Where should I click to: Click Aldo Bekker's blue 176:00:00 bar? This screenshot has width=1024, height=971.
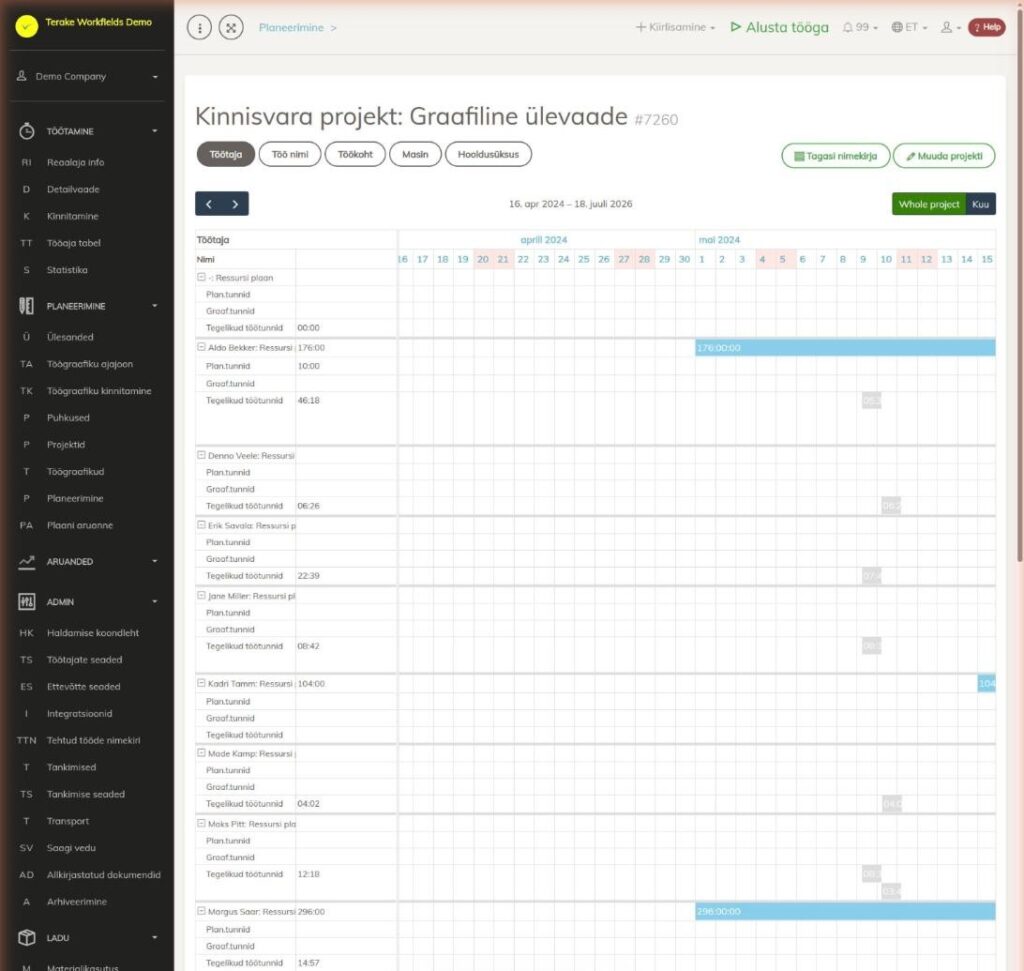click(845, 348)
